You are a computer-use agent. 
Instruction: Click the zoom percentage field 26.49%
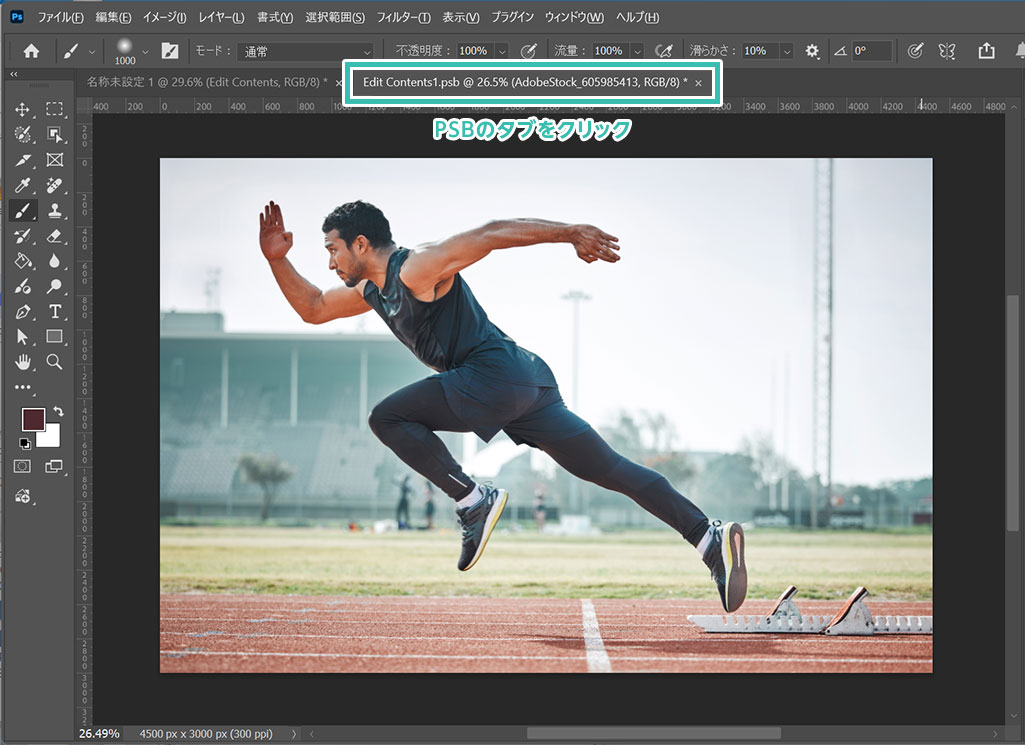(100, 733)
